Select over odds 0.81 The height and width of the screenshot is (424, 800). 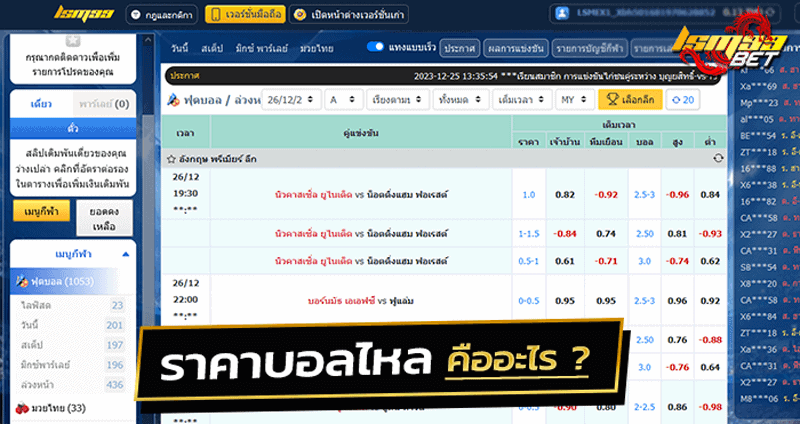[678, 234]
